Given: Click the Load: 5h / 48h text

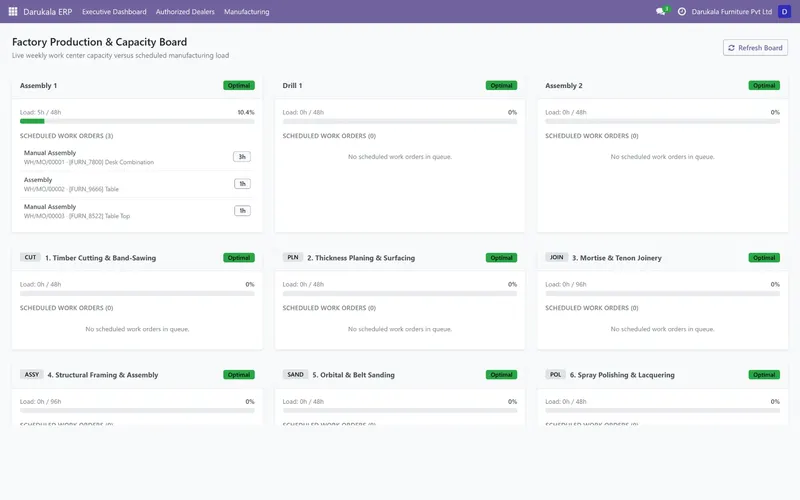Looking at the screenshot, I should 40,112.
